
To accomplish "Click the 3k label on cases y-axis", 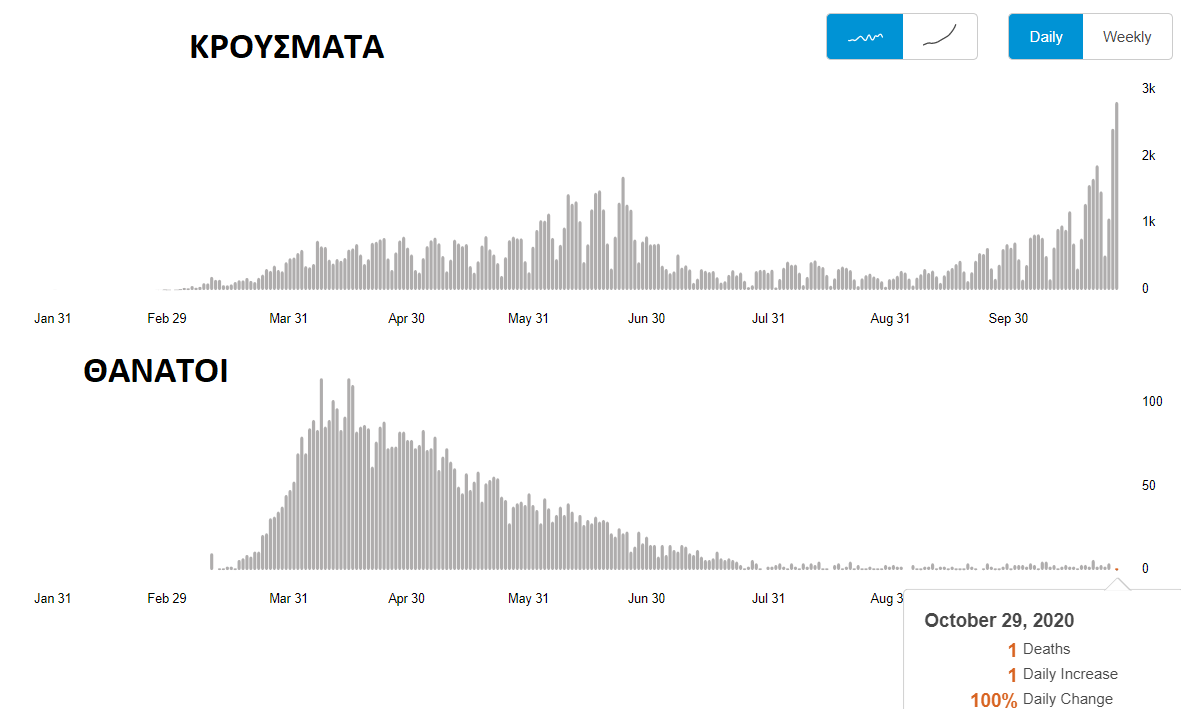I will (x=1148, y=89).
